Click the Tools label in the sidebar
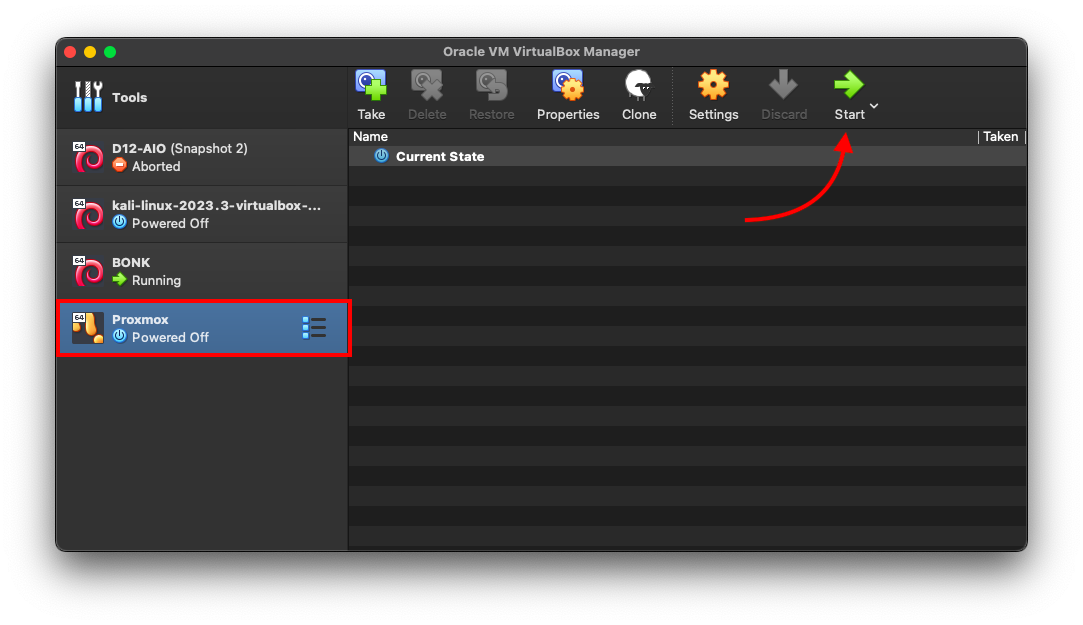The width and height of the screenshot is (1083, 625). coord(130,97)
